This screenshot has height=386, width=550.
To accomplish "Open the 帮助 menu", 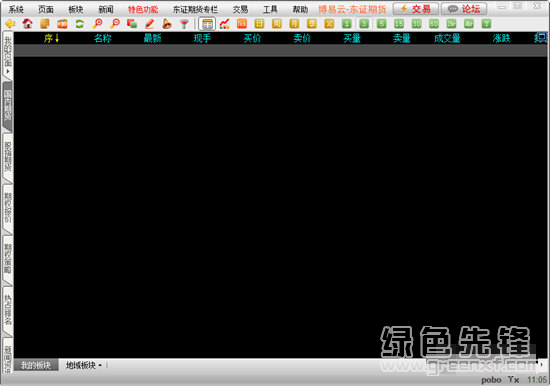I will [300, 9].
